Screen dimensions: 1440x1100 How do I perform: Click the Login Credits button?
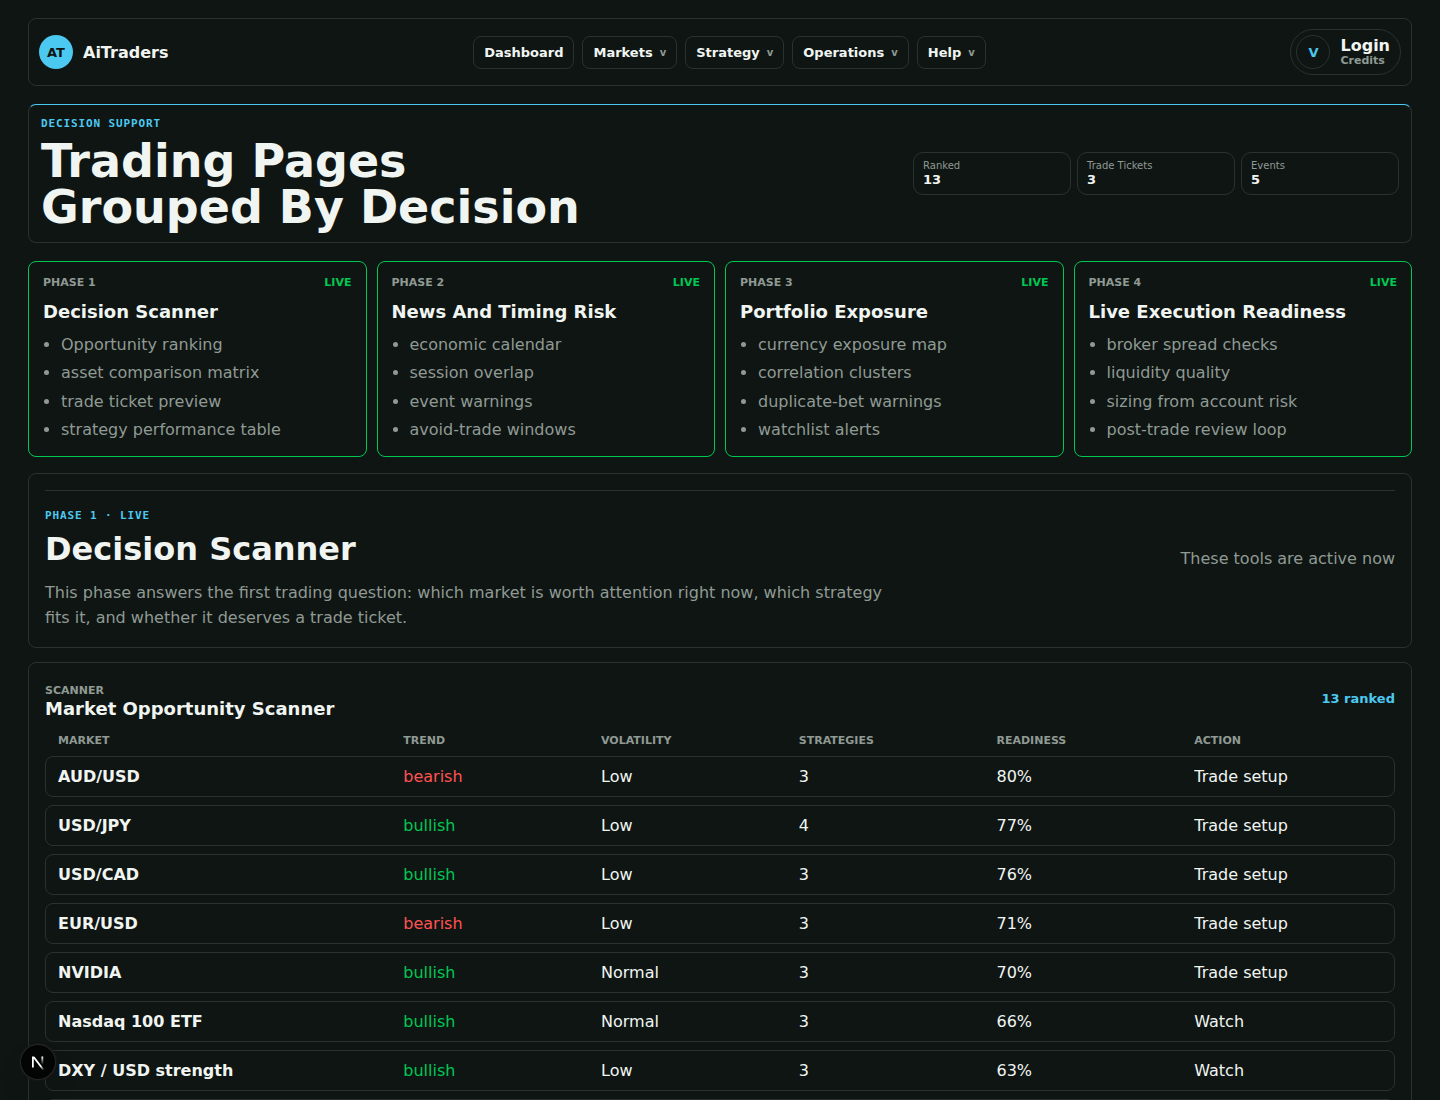coord(1345,52)
